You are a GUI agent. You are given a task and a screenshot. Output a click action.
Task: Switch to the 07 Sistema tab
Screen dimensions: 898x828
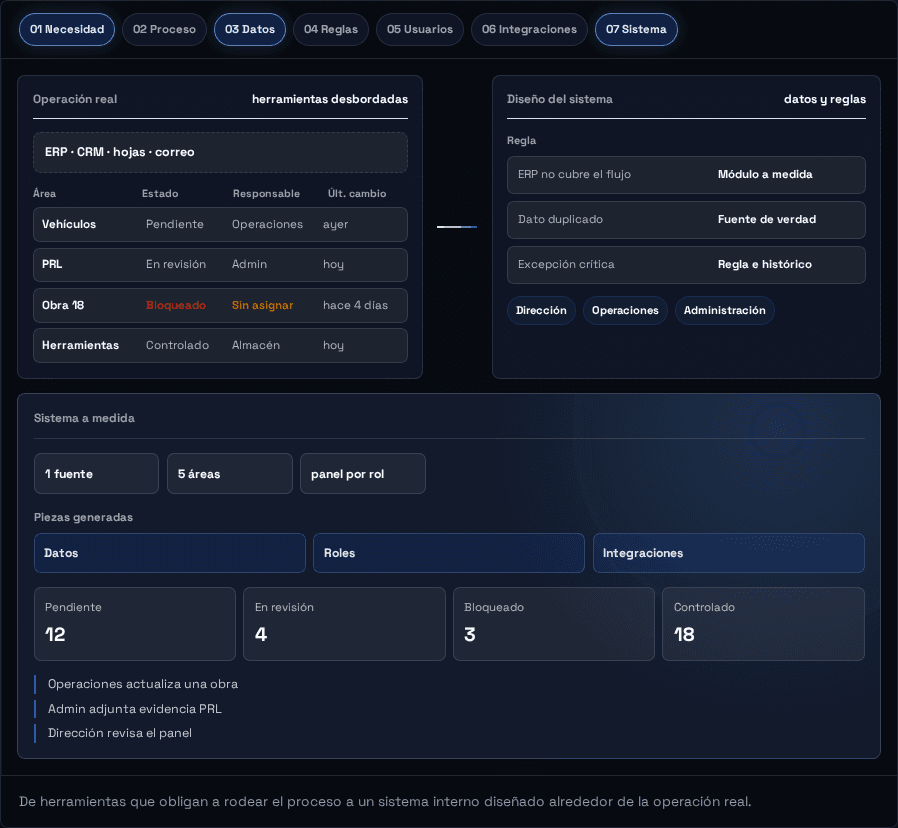[636, 29]
